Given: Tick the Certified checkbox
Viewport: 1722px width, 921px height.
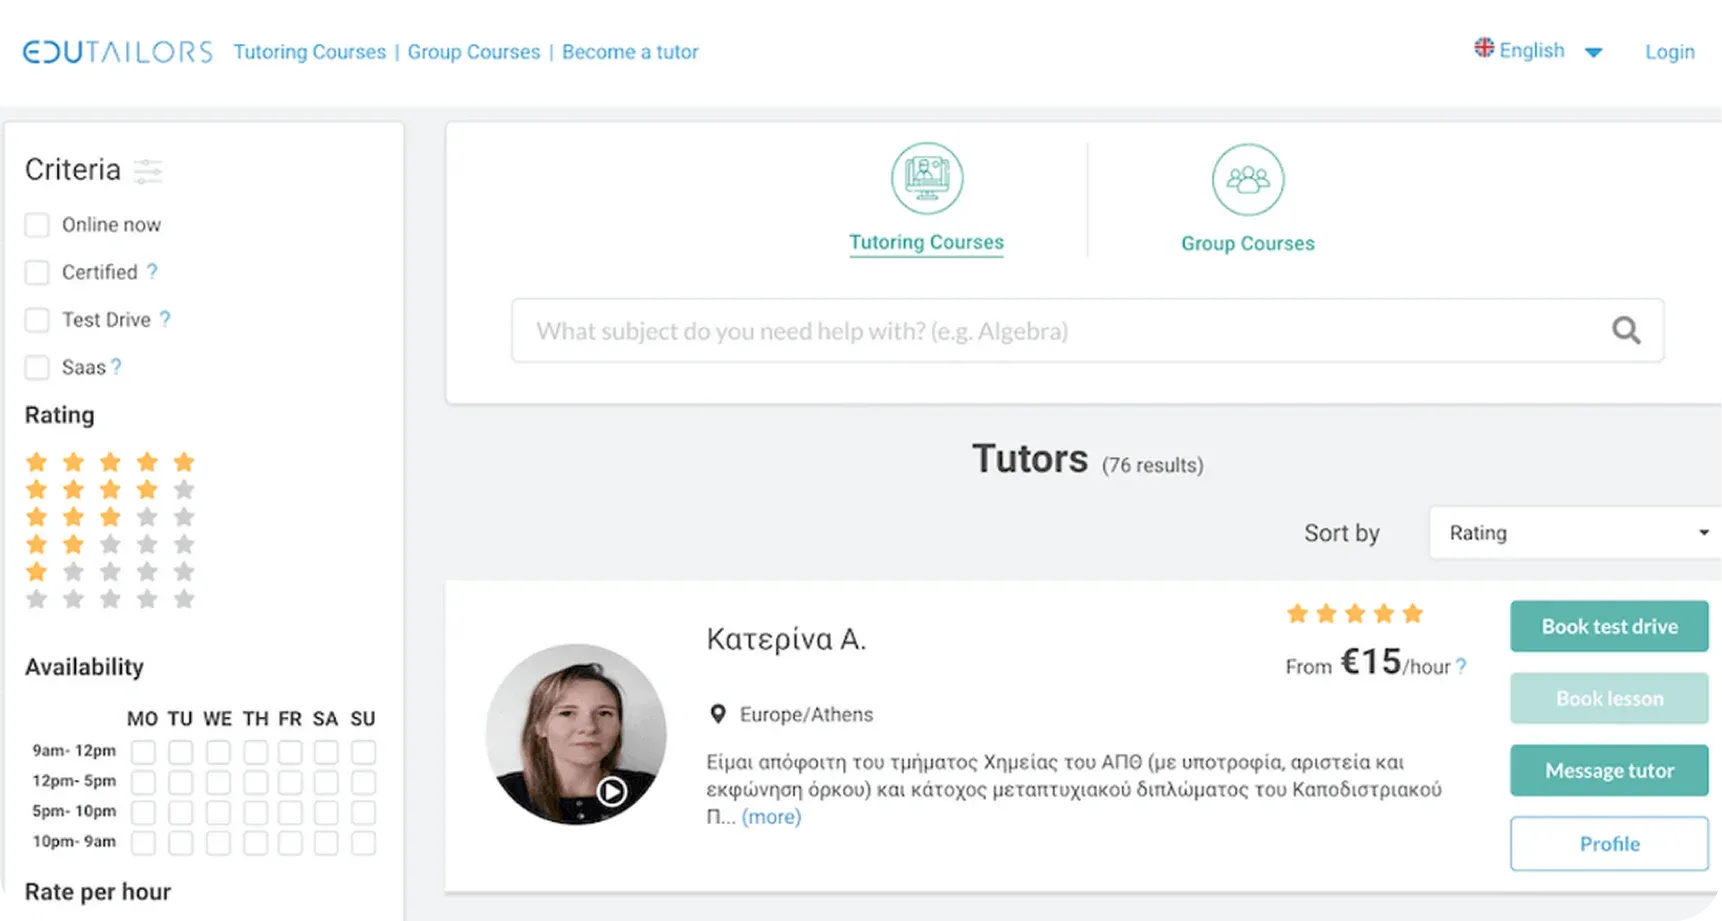Looking at the screenshot, I should point(37,272).
